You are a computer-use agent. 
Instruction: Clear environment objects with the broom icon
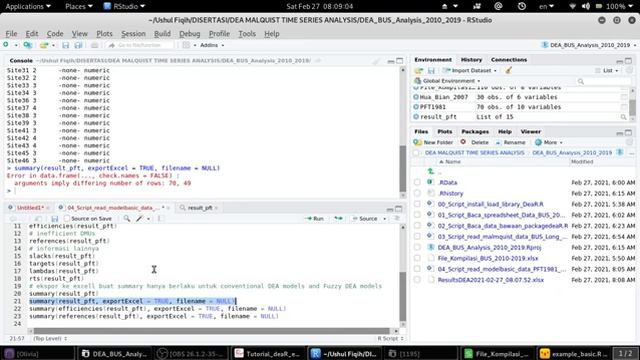(x=508, y=70)
